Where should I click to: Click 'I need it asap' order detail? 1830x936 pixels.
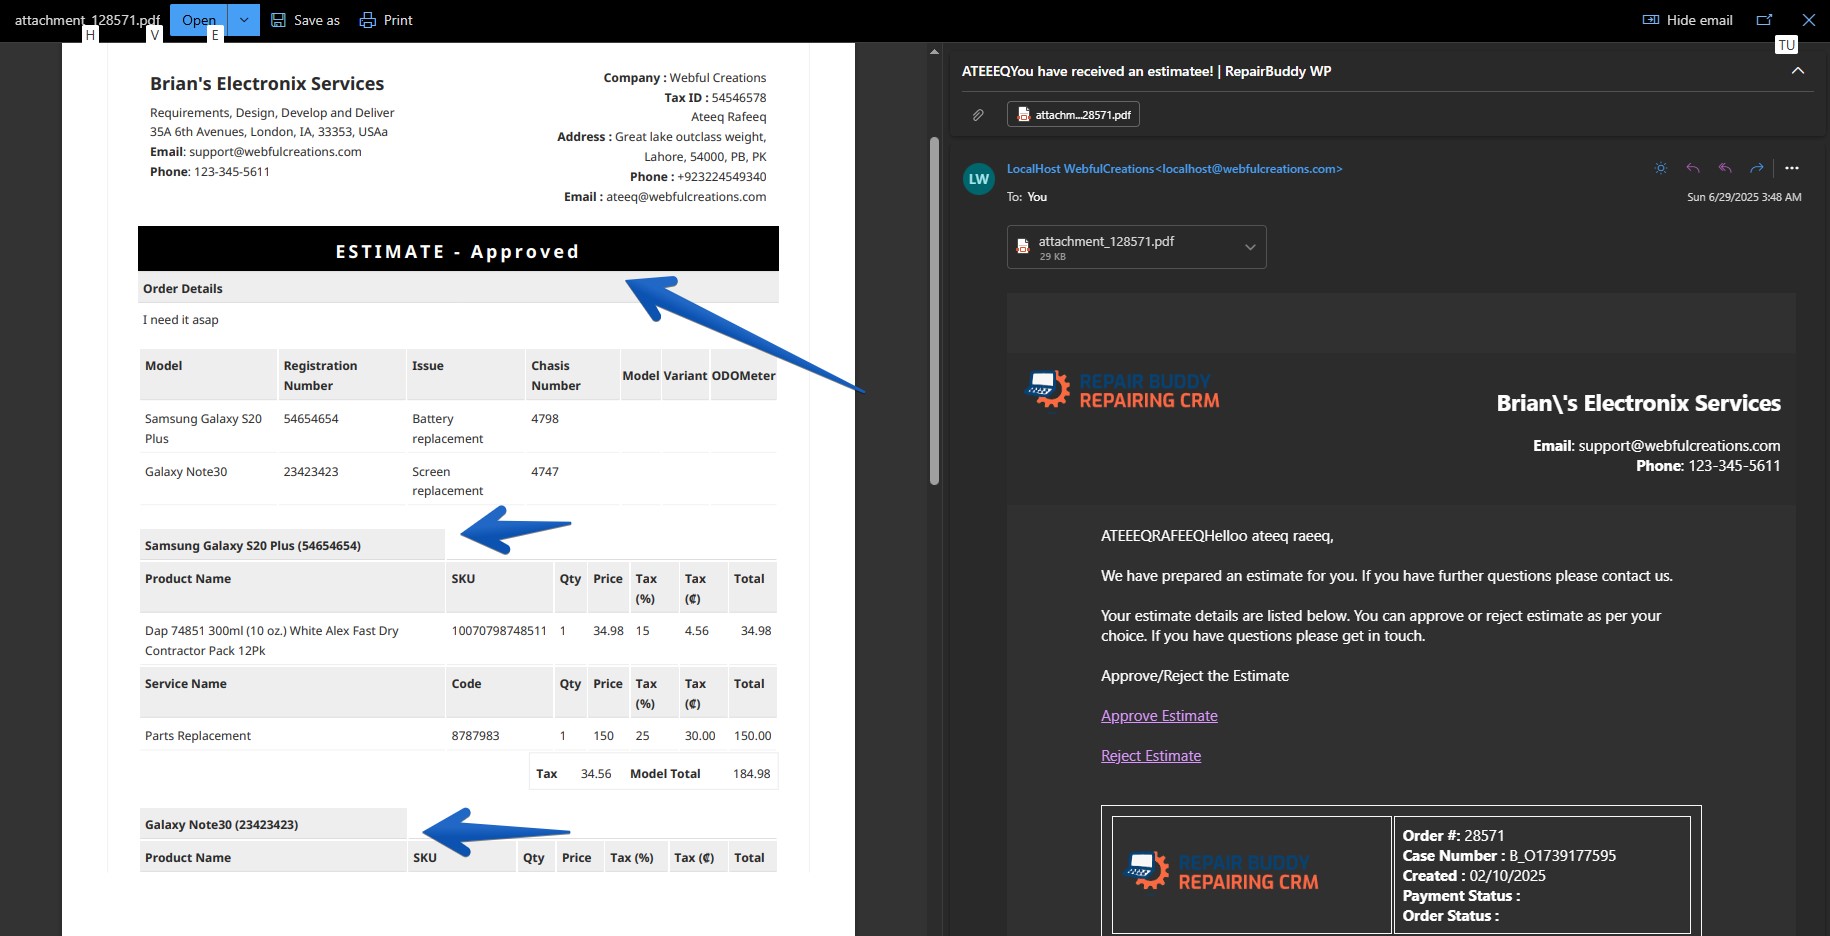pyautogui.click(x=181, y=320)
